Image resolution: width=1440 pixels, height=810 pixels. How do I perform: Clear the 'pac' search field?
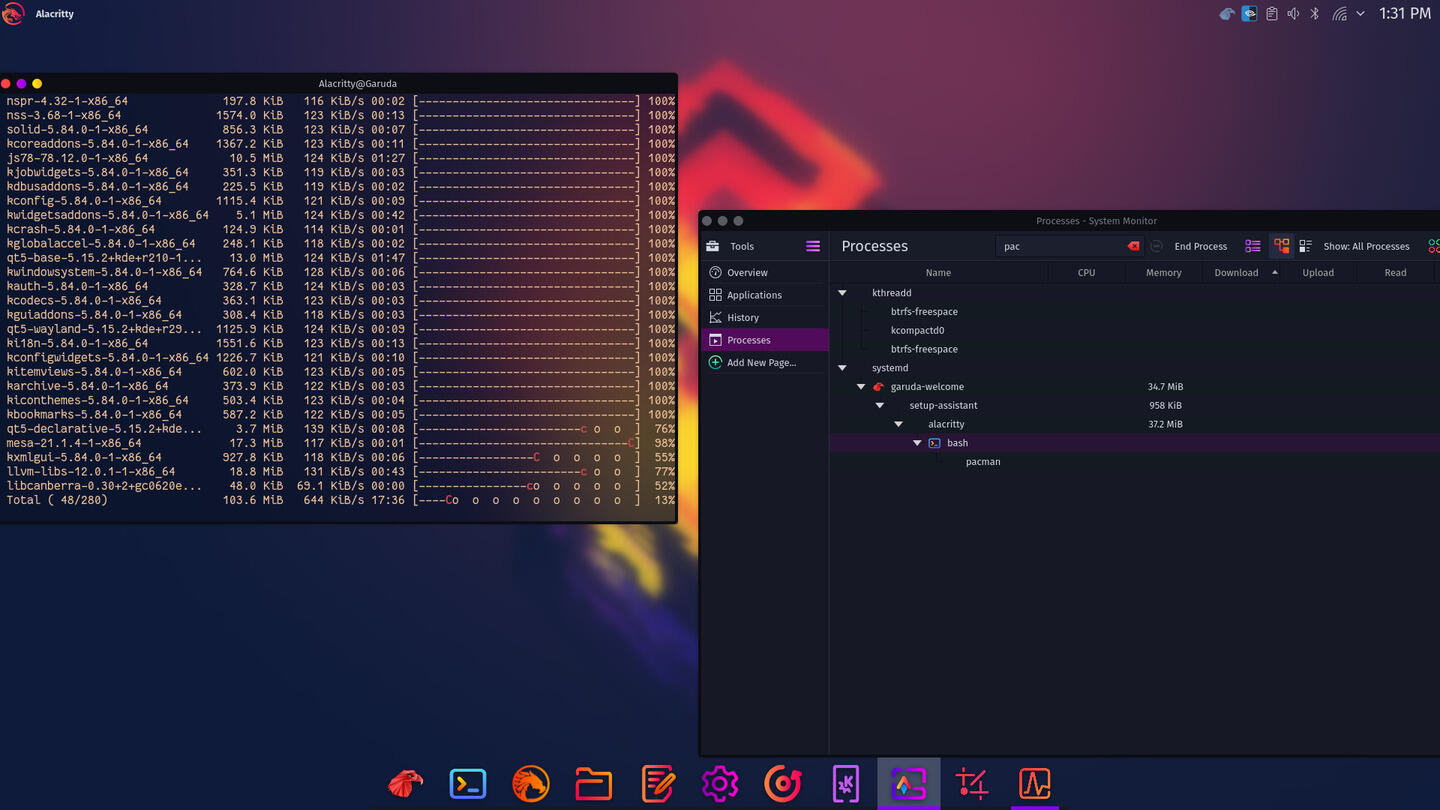[1133, 246]
